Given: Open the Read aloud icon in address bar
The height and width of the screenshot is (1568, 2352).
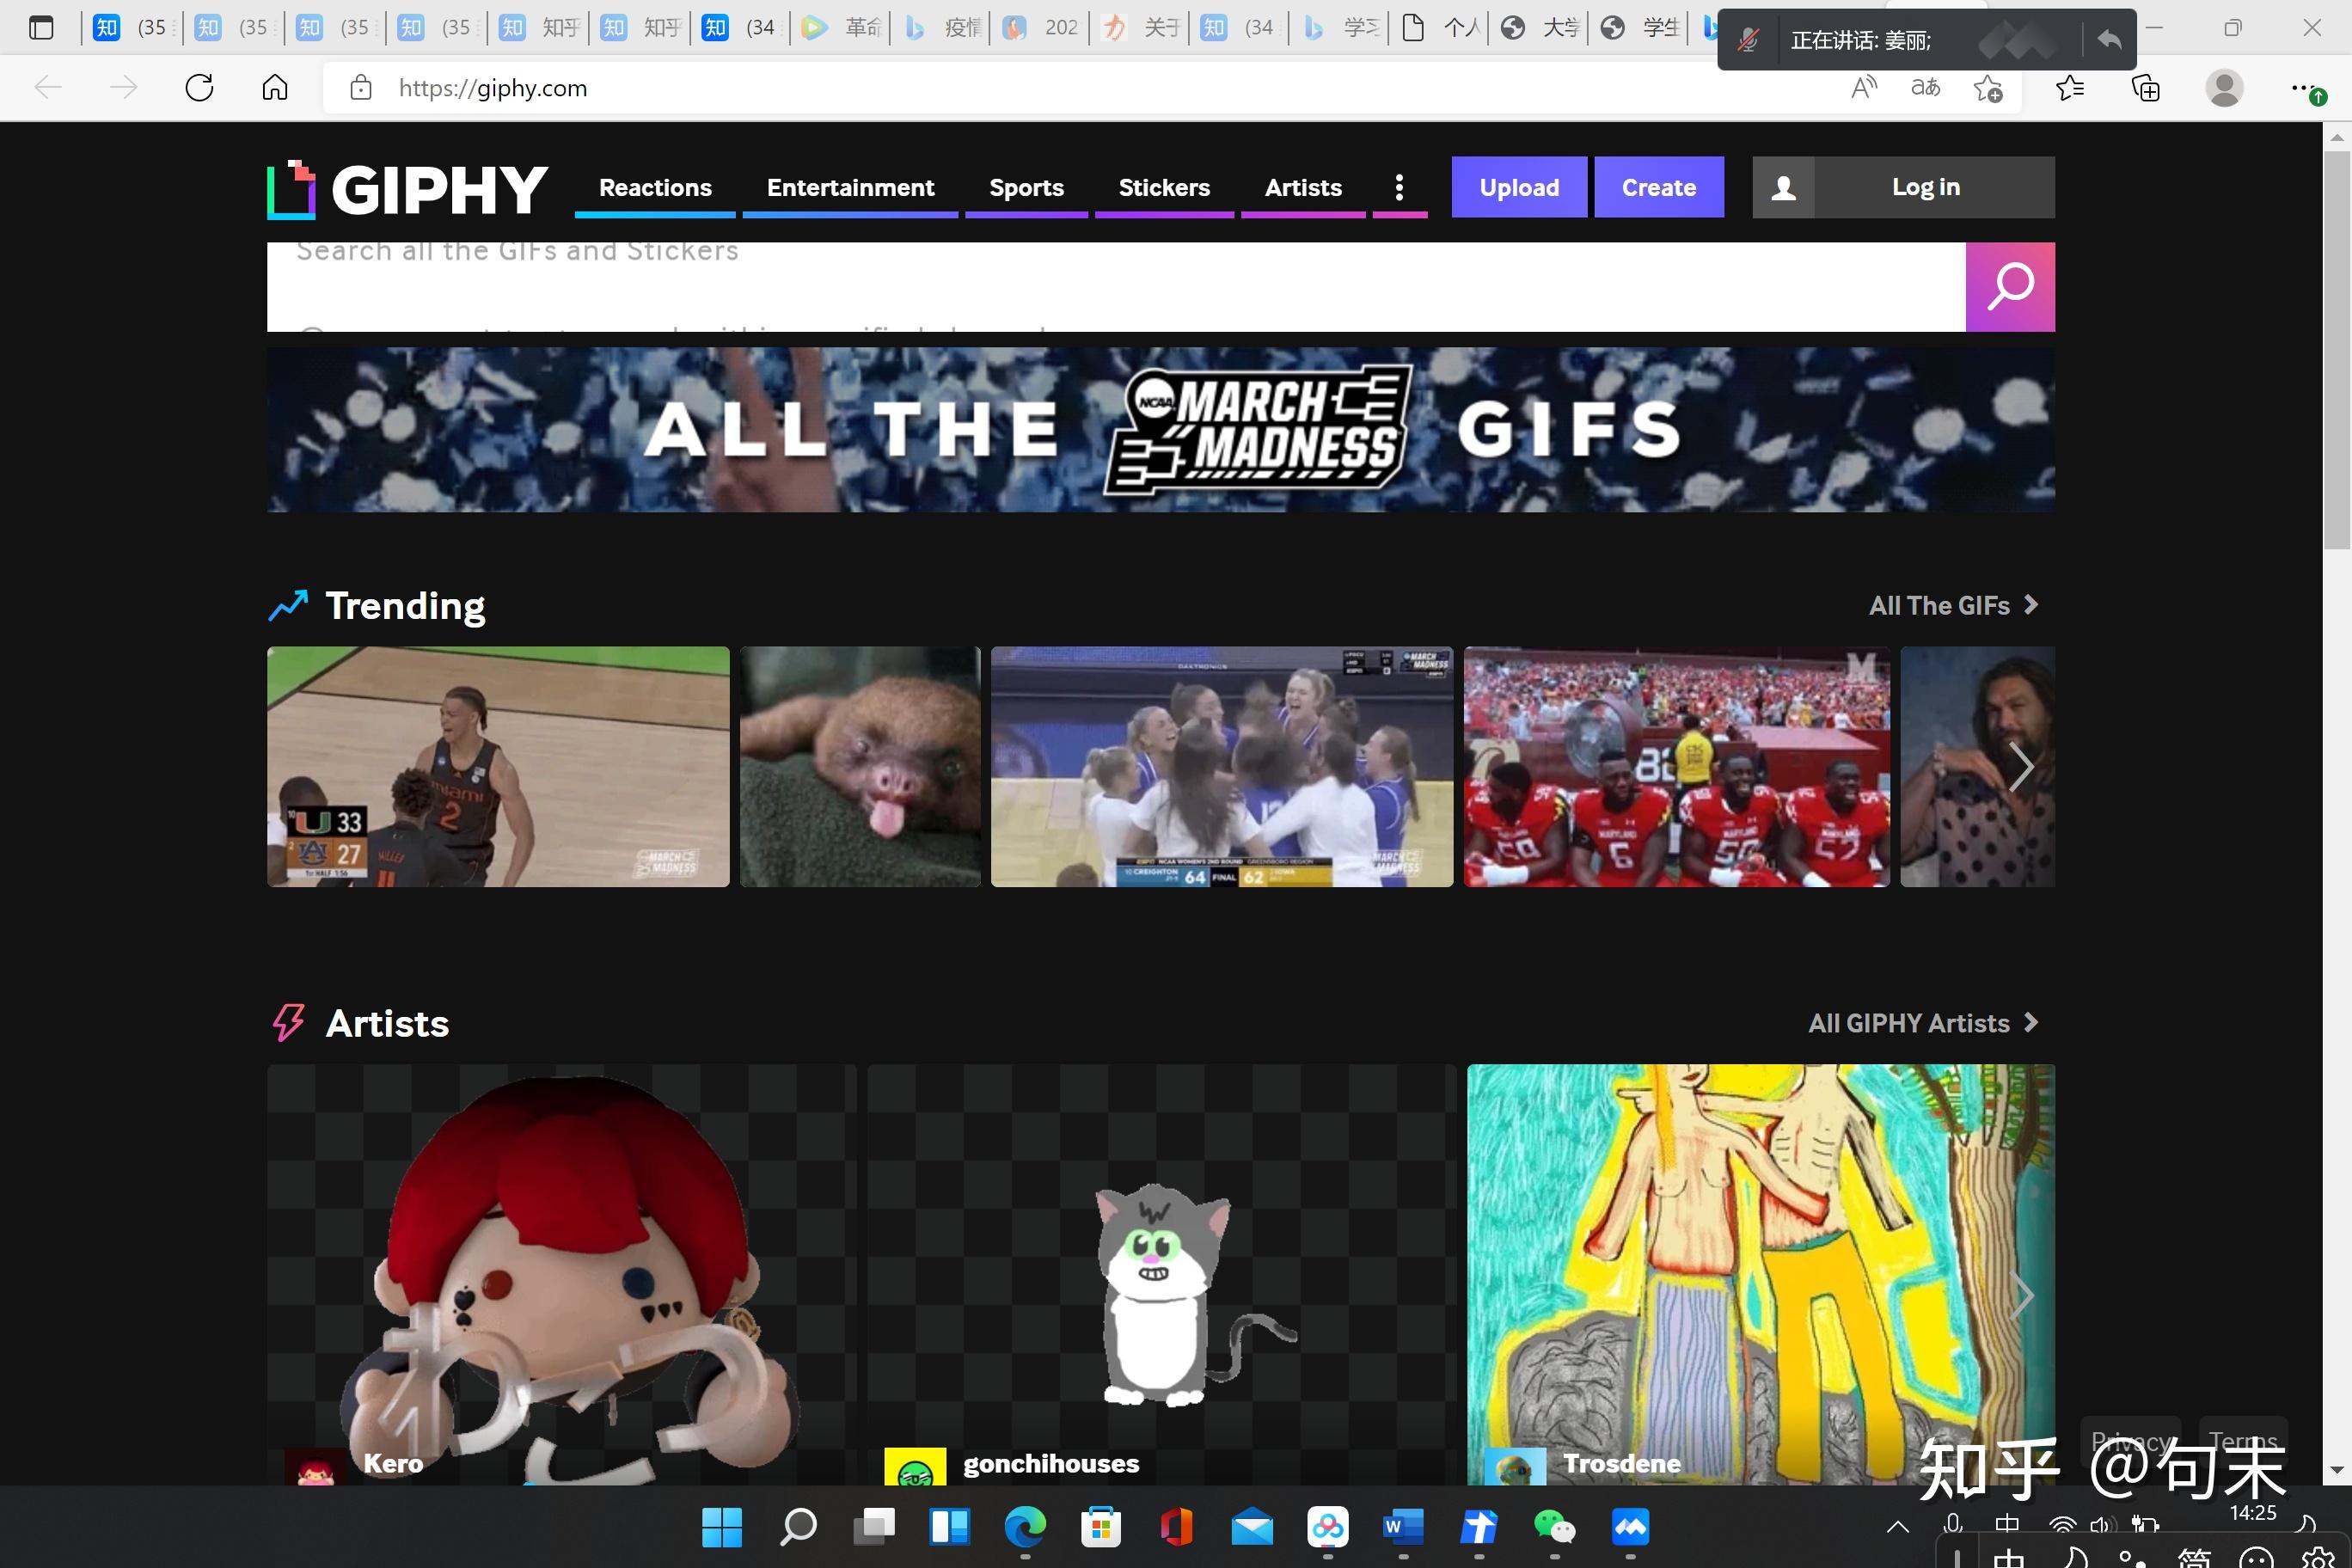Looking at the screenshot, I should pos(1863,88).
